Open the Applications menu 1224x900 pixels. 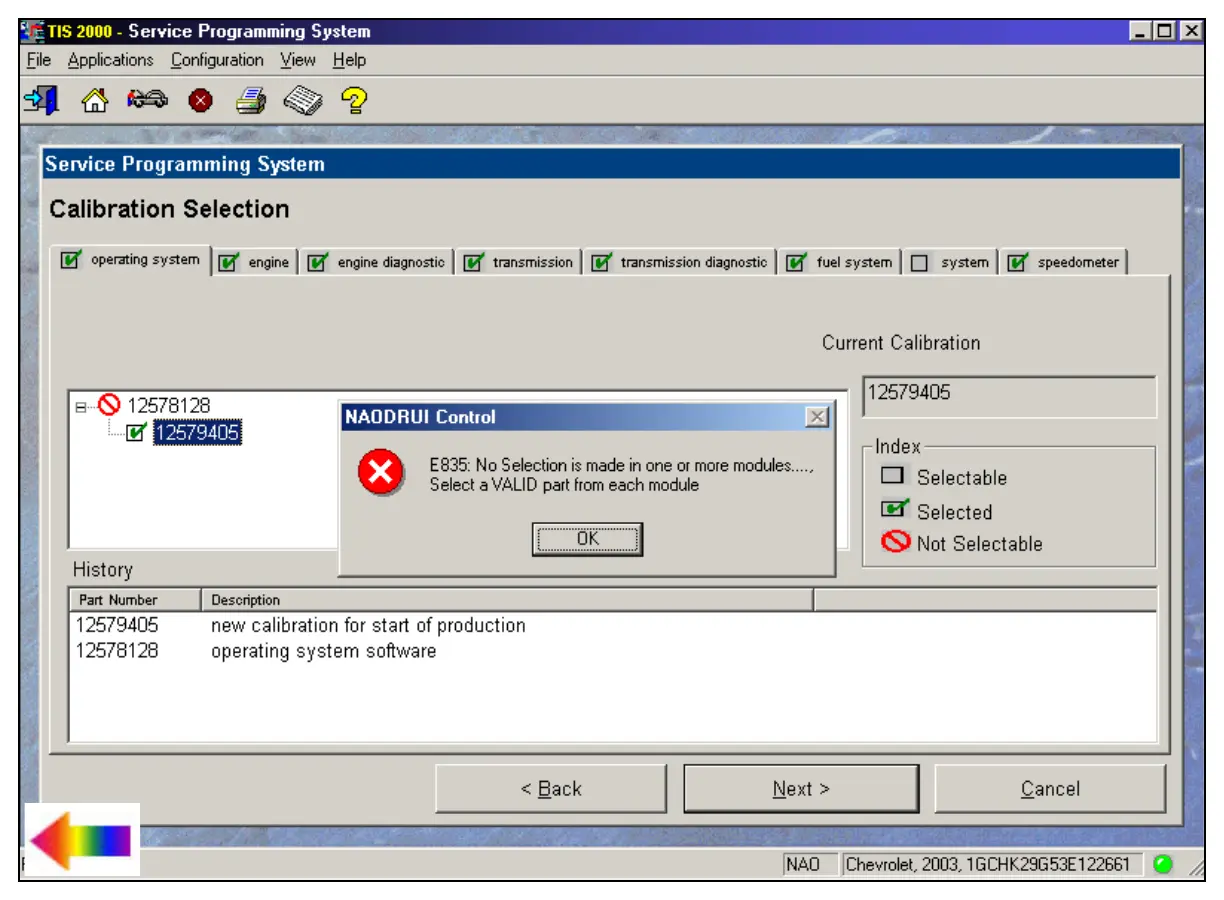pyautogui.click(x=110, y=60)
